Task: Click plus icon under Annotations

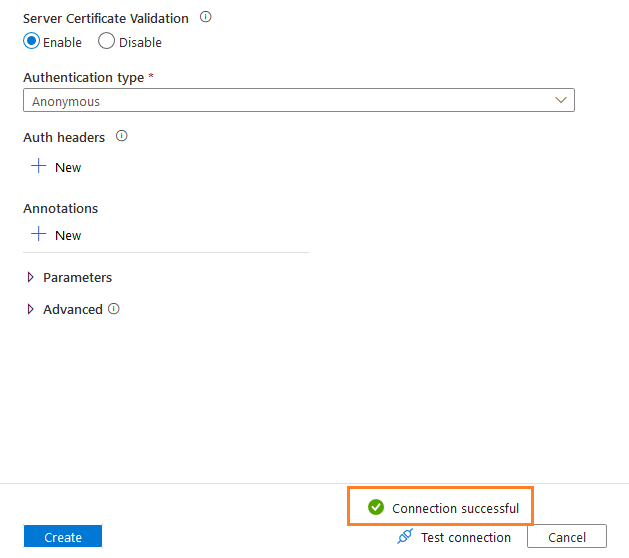Action: click(39, 235)
